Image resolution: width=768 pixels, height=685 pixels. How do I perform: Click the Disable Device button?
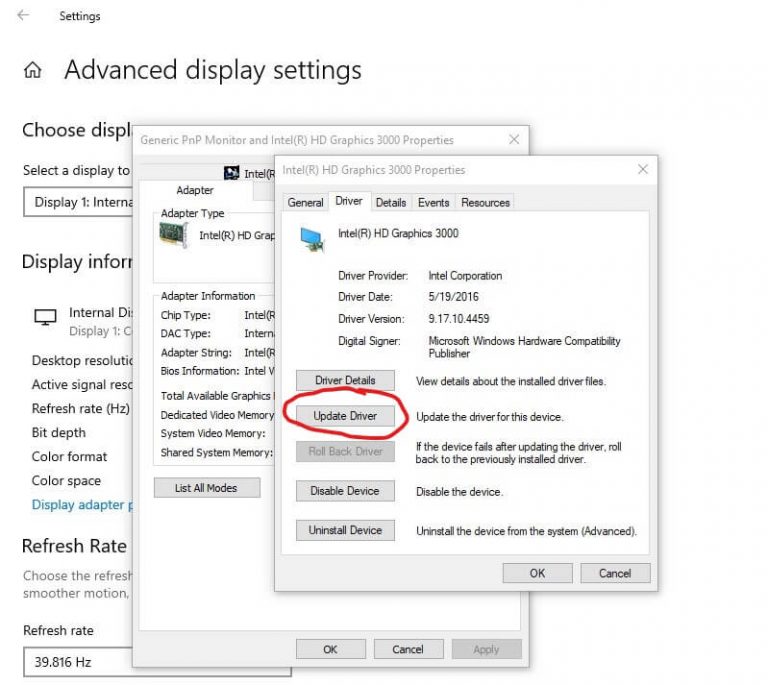point(345,491)
